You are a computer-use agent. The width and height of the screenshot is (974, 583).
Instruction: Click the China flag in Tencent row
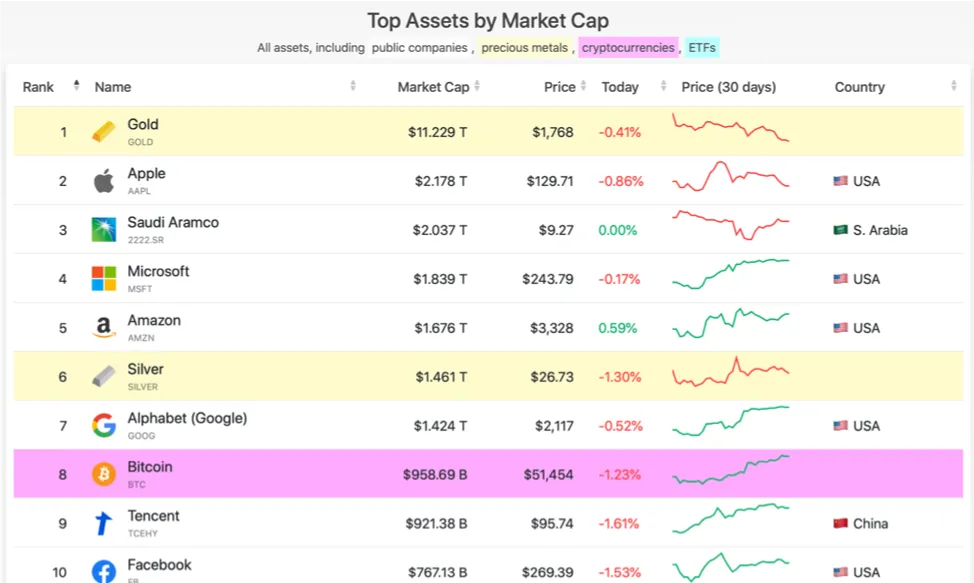pos(840,523)
